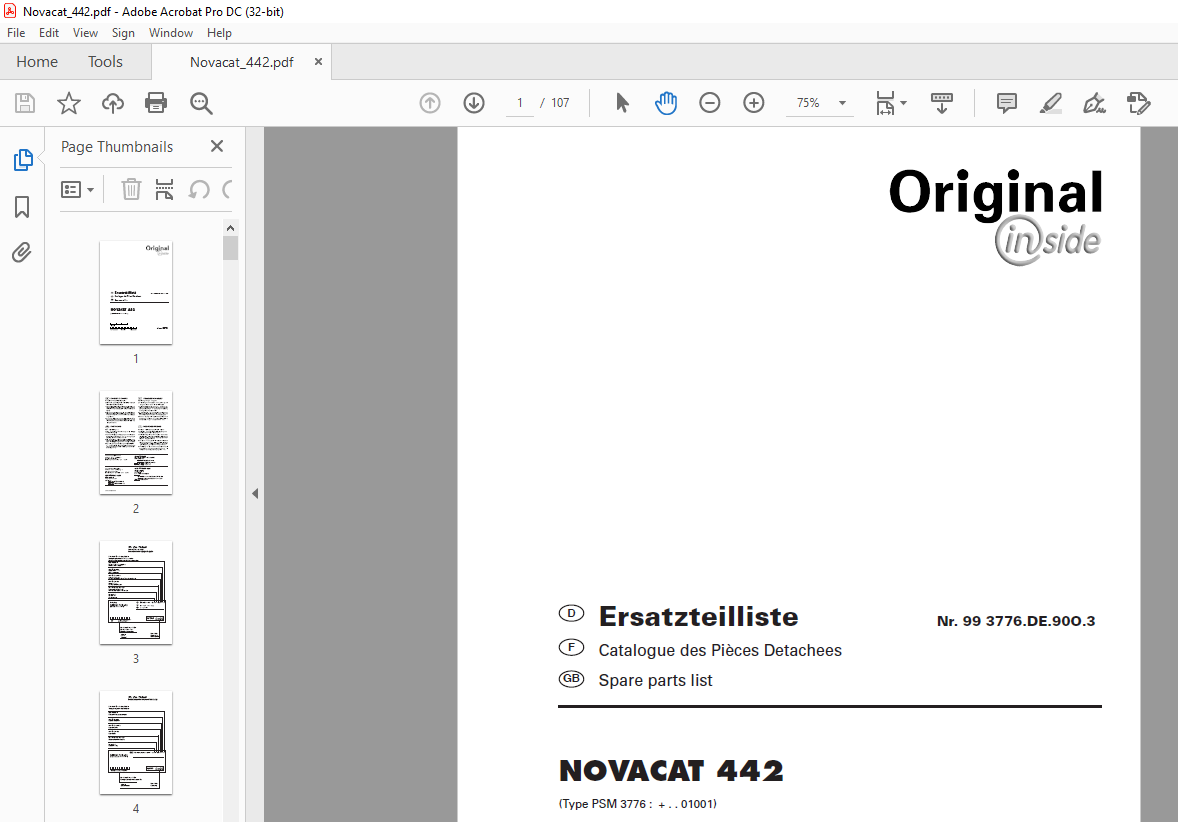Click the current page number field
1178x822 pixels.
(x=519, y=103)
